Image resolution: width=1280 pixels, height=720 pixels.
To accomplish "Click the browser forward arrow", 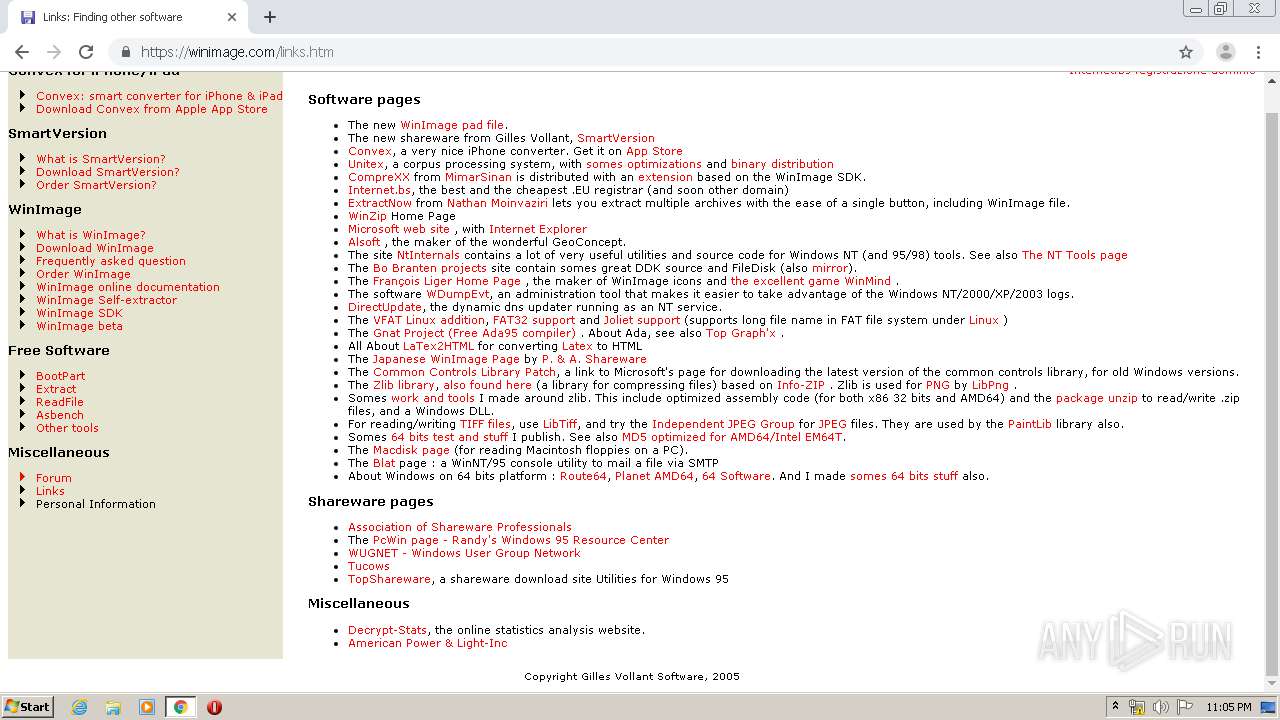I will (x=54, y=52).
